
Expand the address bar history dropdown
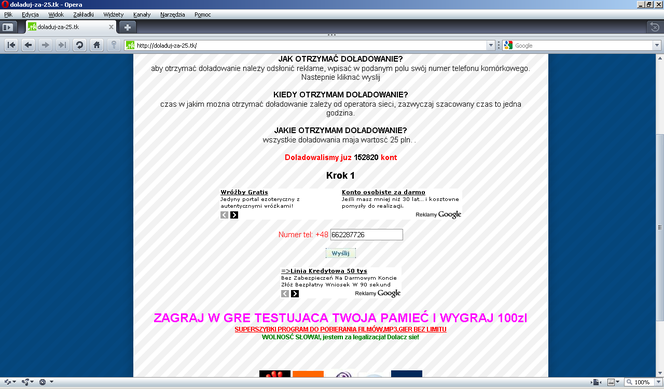[x=491, y=45]
